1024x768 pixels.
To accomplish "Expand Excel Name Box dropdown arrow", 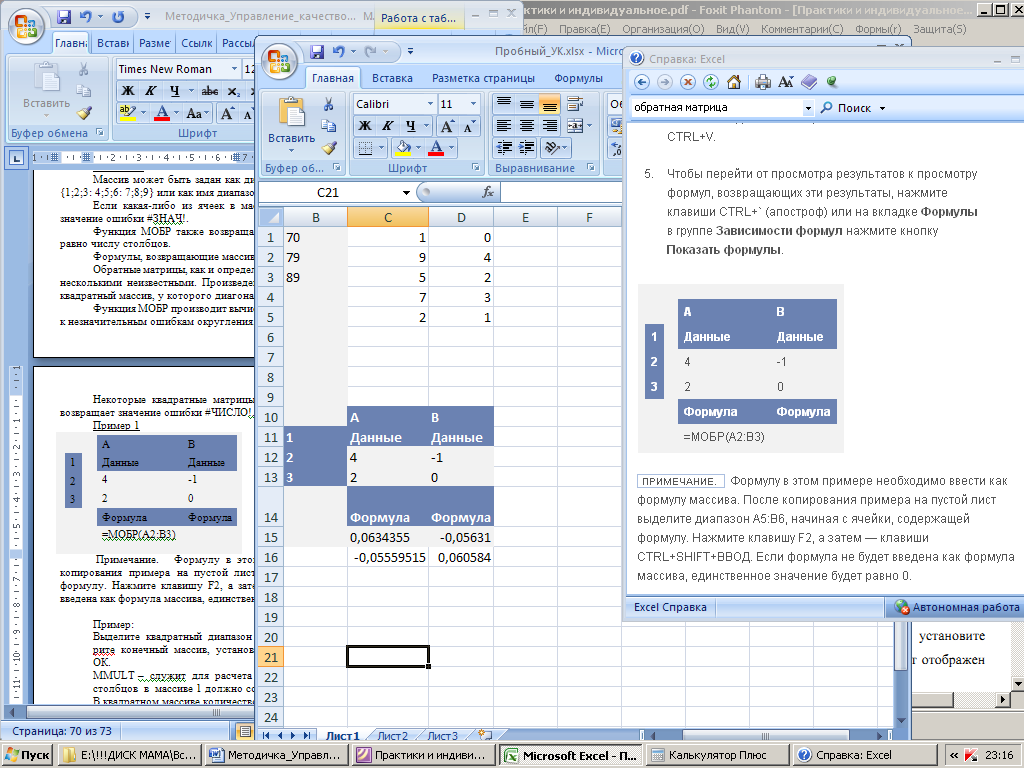I will (406, 192).
